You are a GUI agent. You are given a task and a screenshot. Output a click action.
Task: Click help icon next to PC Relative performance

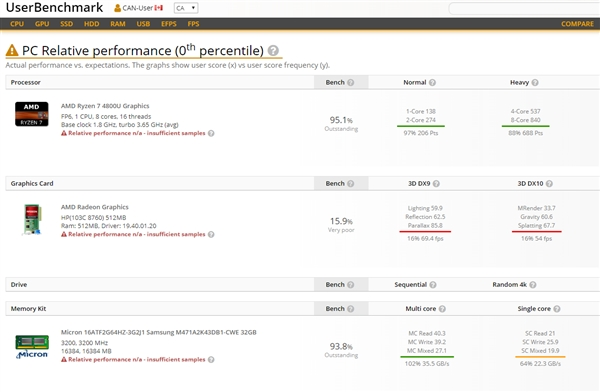pos(273,50)
